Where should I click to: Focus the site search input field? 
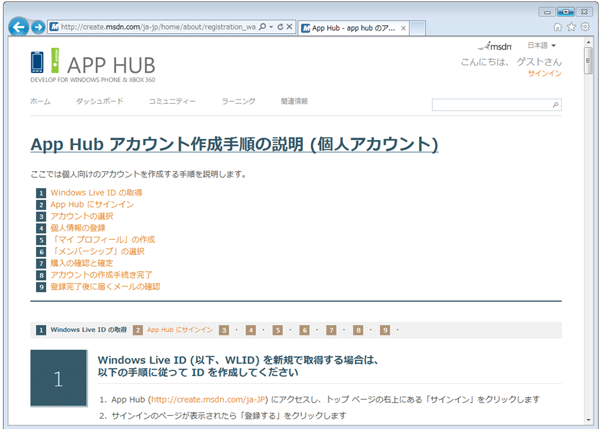(491, 104)
